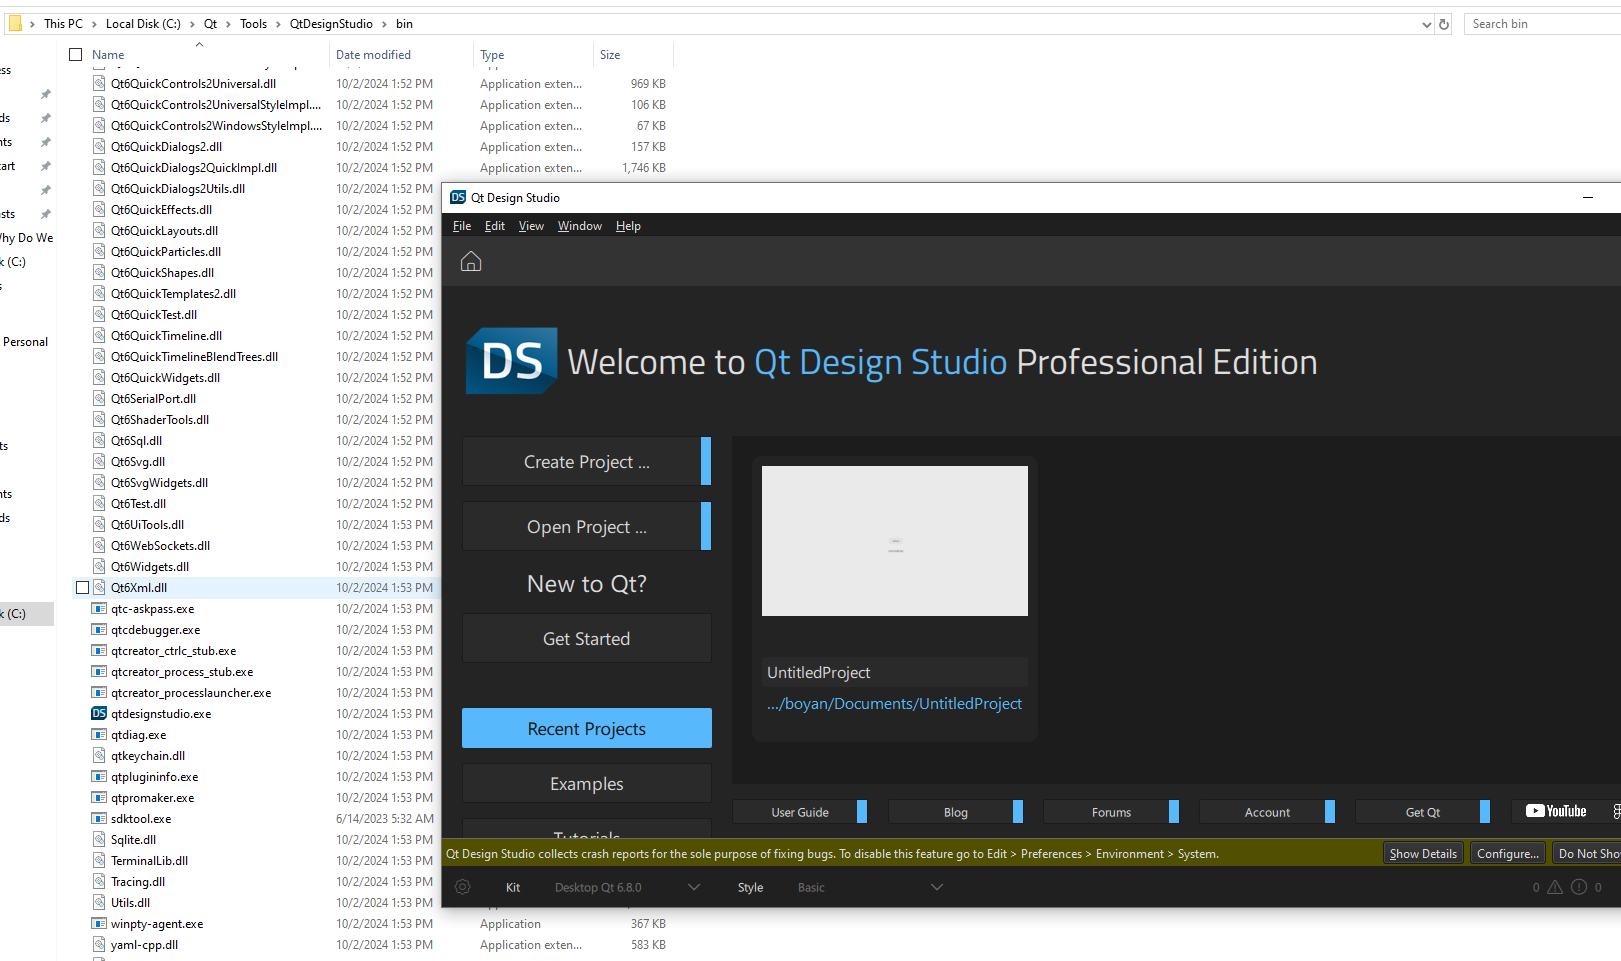Open the Style dropdown showing Basic
The height and width of the screenshot is (961, 1621).
[x=870, y=887]
